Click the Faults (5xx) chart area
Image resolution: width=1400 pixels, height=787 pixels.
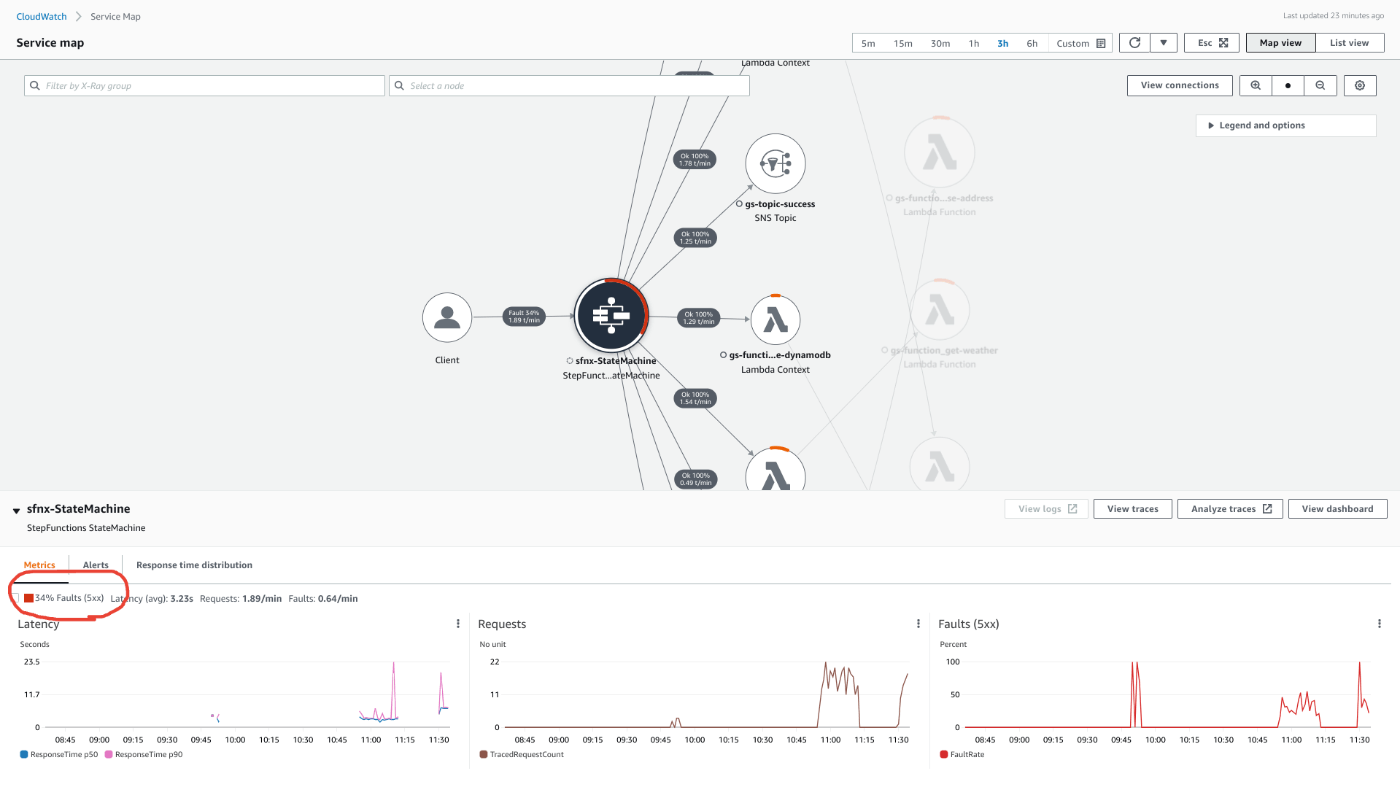click(1168, 694)
